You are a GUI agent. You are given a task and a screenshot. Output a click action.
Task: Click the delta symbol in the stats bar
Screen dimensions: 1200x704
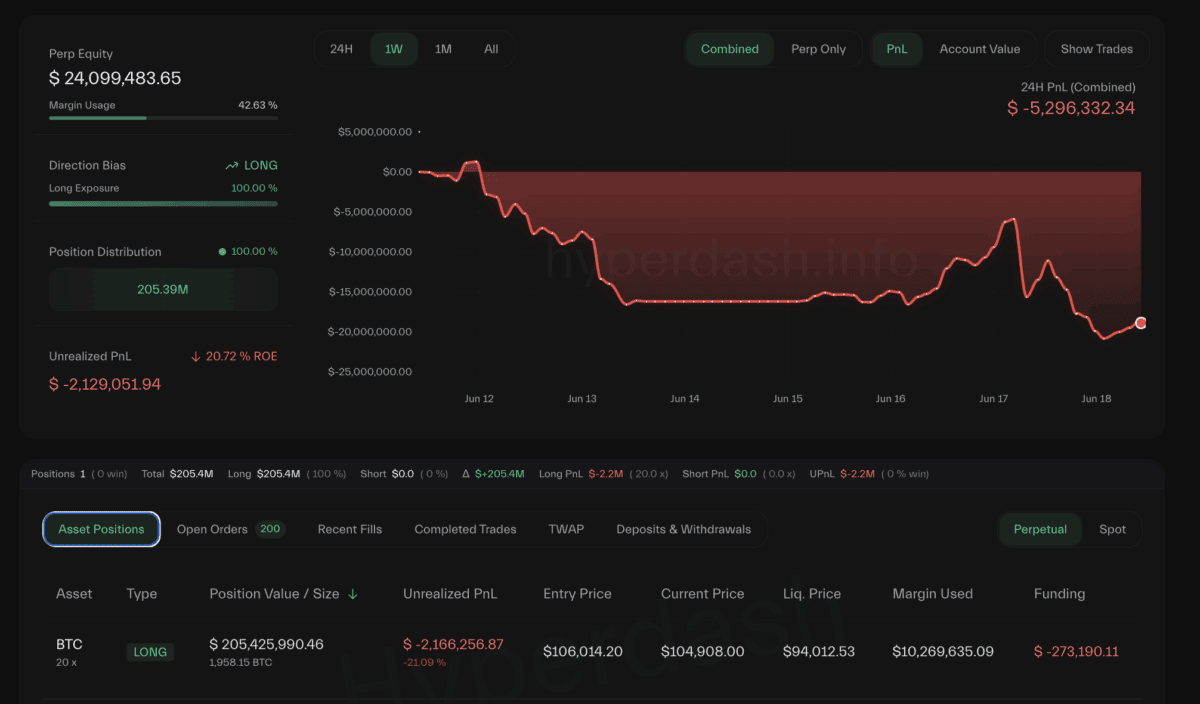(x=466, y=474)
